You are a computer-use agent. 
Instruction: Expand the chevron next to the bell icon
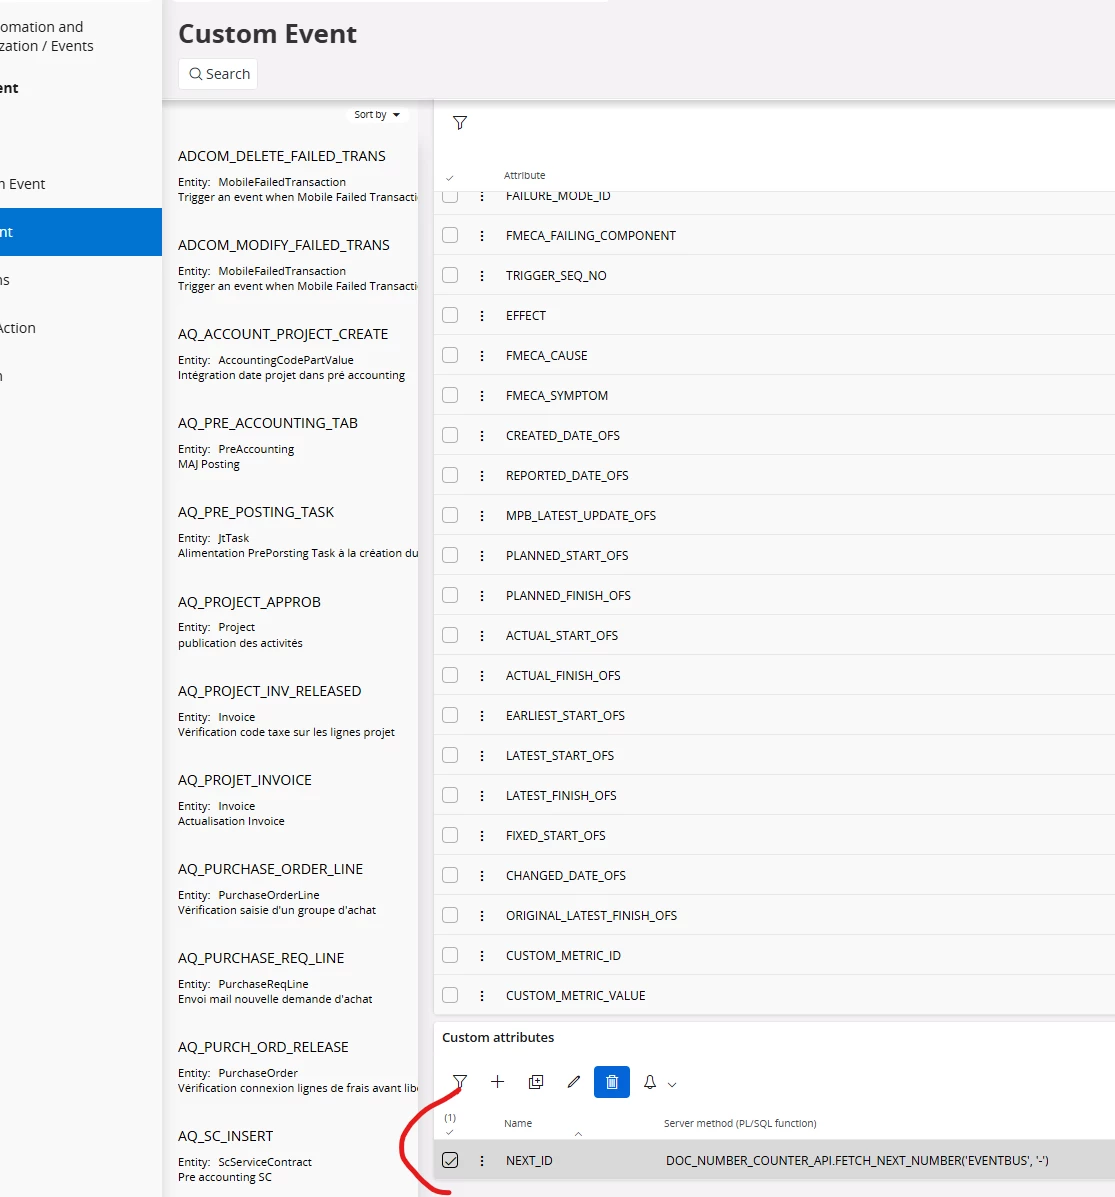tap(672, 1084)
